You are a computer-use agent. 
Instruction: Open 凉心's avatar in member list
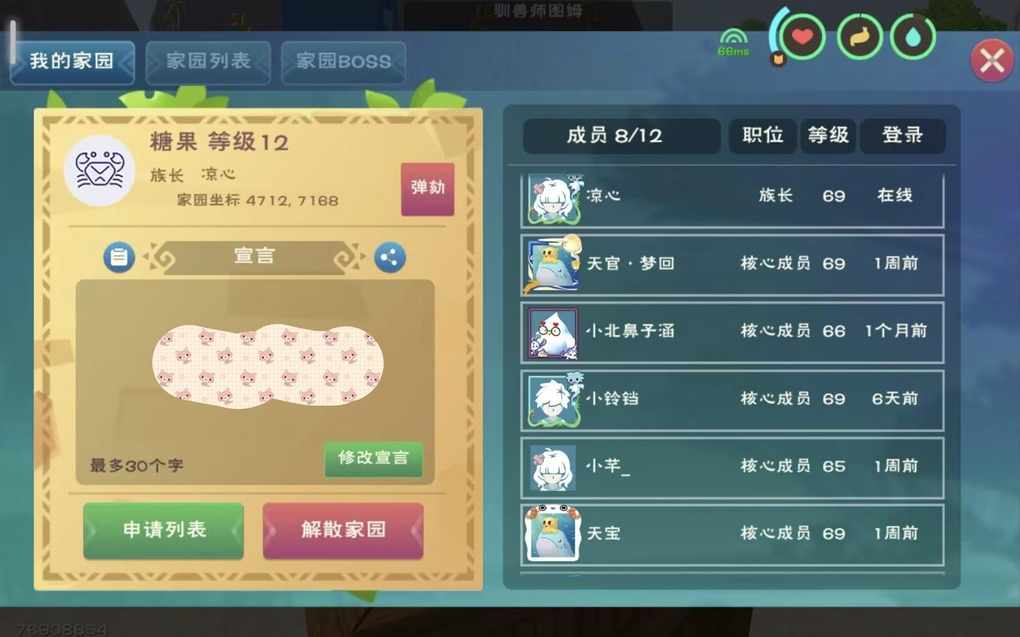point(554,199)
